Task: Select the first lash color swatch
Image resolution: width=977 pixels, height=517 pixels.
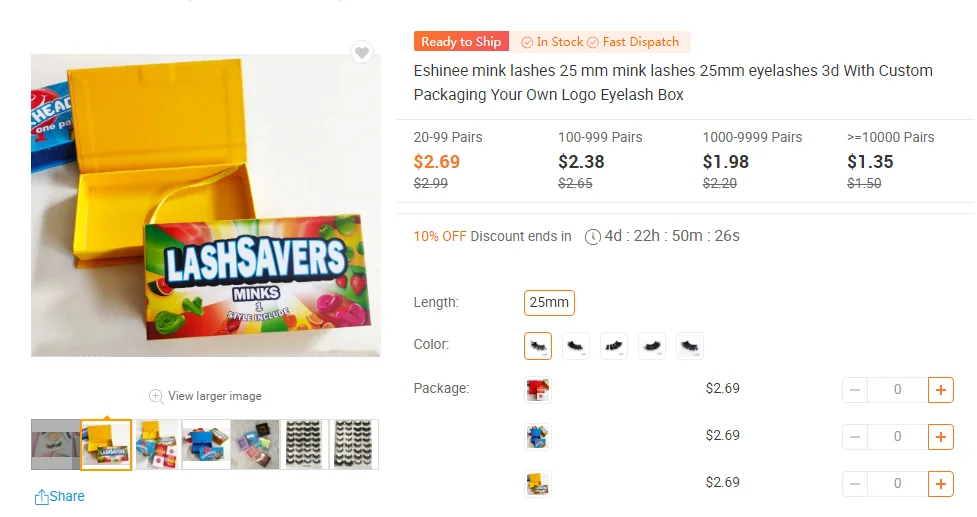Action: (x=538, y=346)
